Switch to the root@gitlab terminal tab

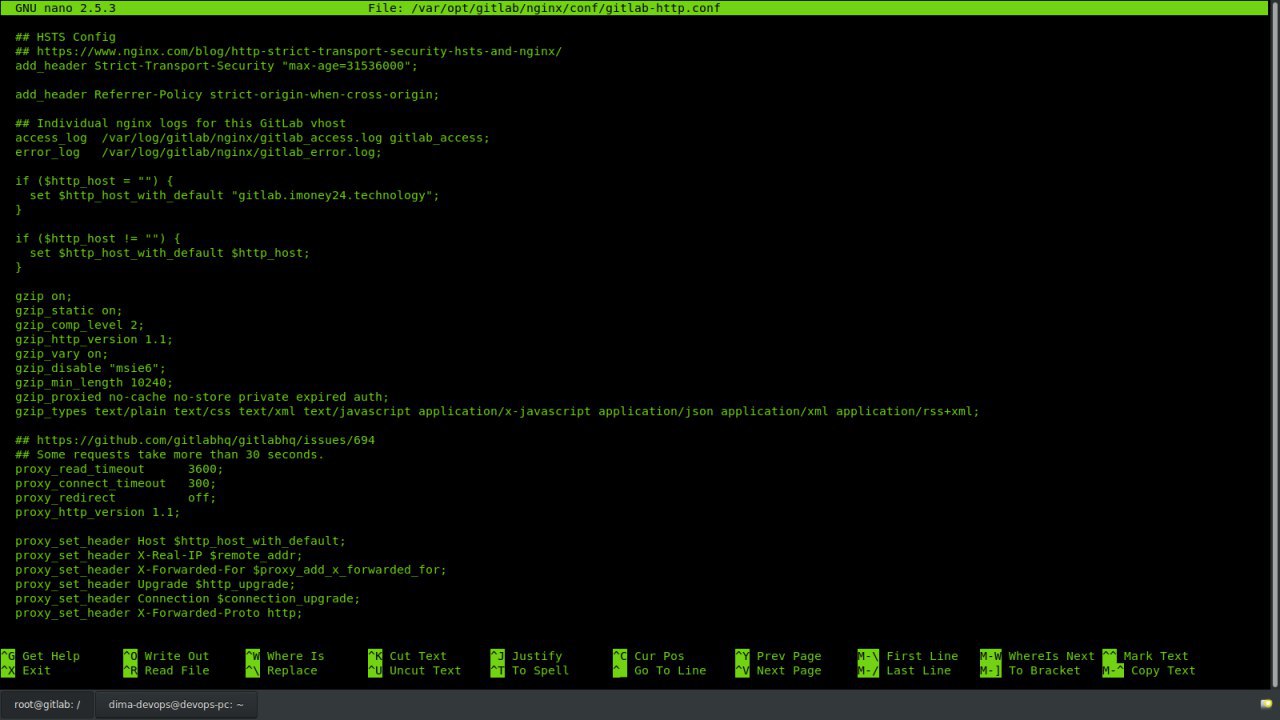click(47, 704)
